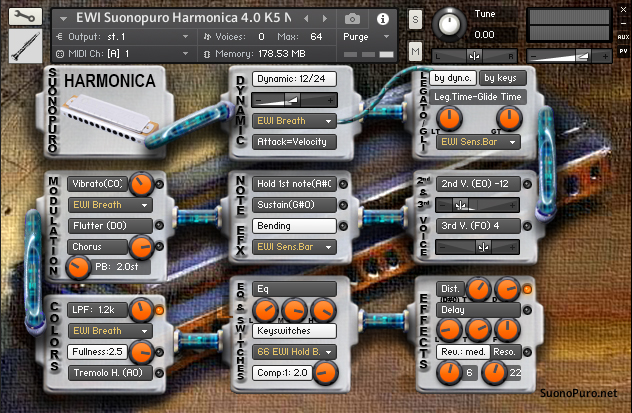This screenshot has width=632, height=413.
Task: Click the reverb amount knob showing 6
Action: tap(449, 373)
